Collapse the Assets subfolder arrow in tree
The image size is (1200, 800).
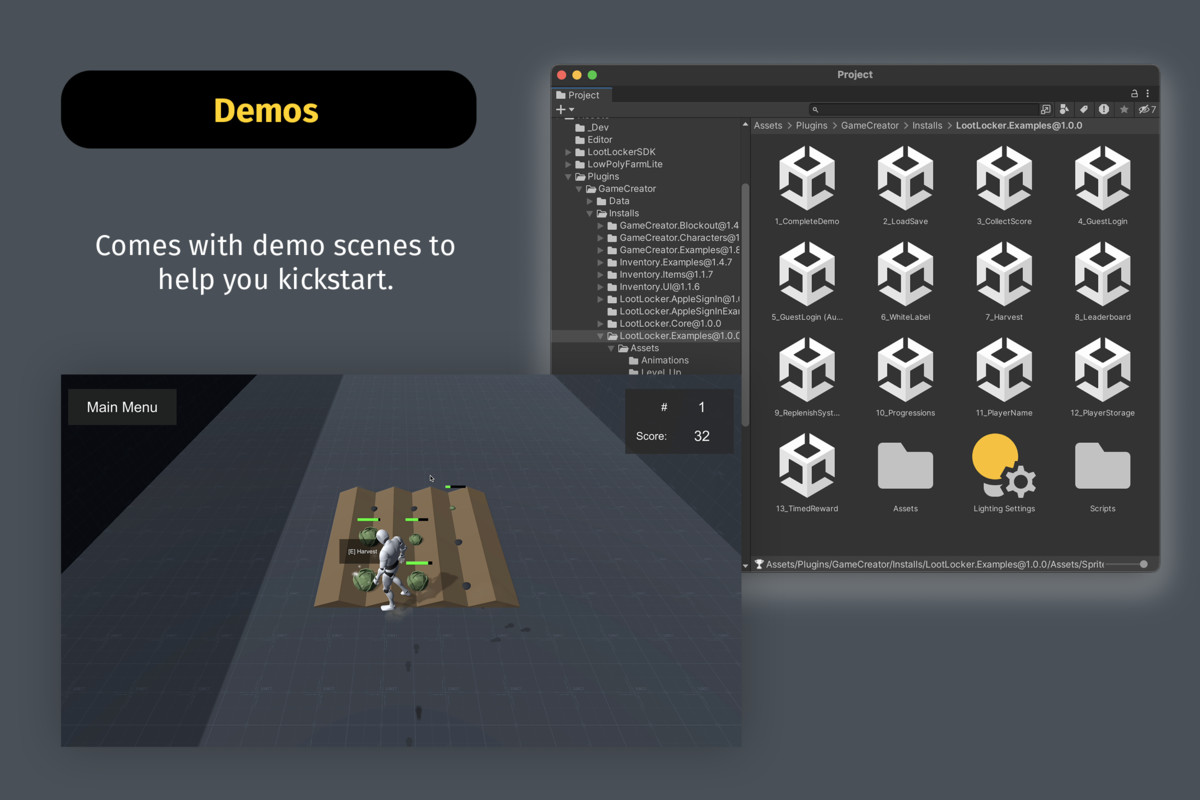click(x=611, y=348)
